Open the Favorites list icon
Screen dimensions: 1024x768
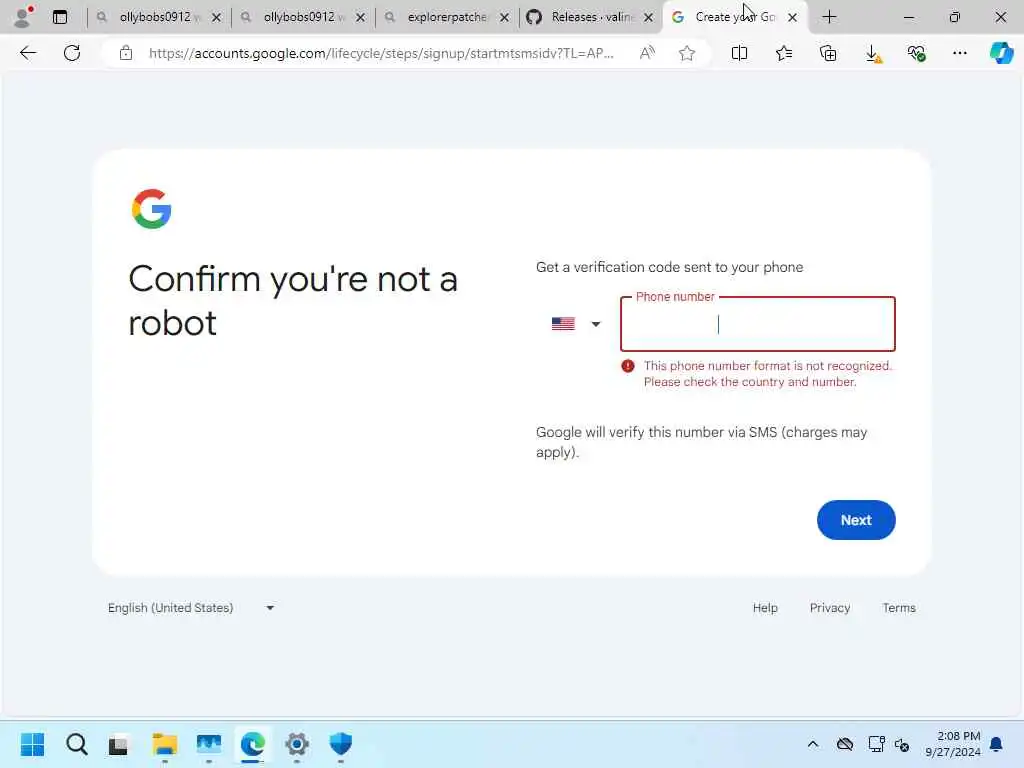[x=784, y=53]
